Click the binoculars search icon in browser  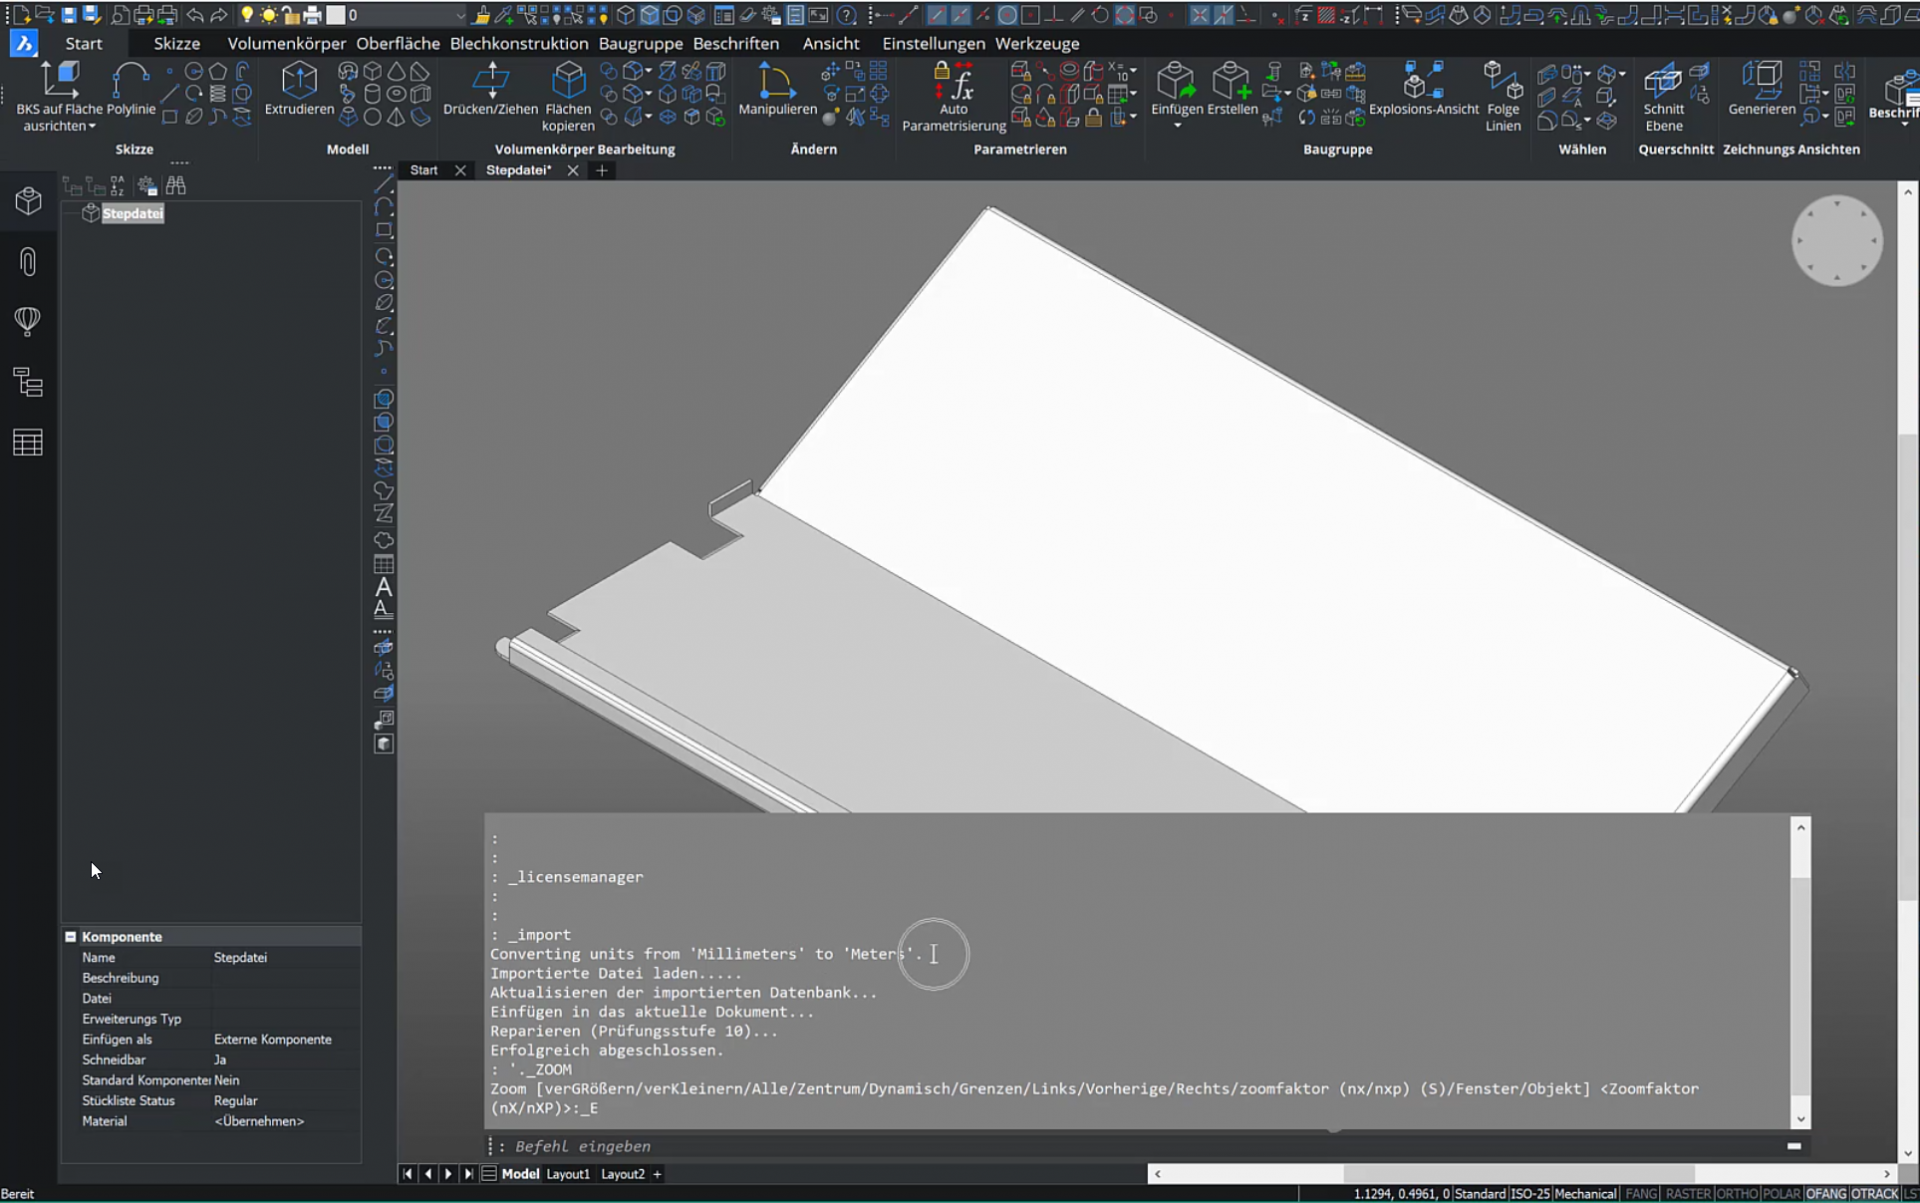176,185
